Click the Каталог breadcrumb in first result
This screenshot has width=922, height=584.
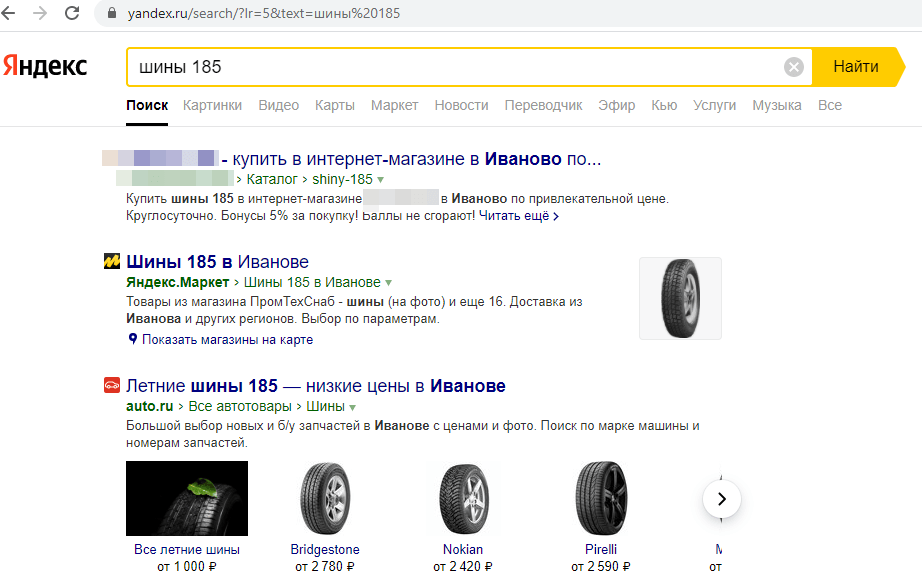click(x=272, y=179)
